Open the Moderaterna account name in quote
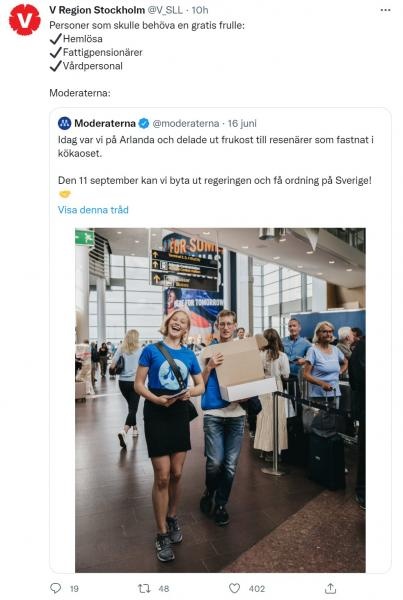This screenshot has height=600, width=403. click(105, 123)
